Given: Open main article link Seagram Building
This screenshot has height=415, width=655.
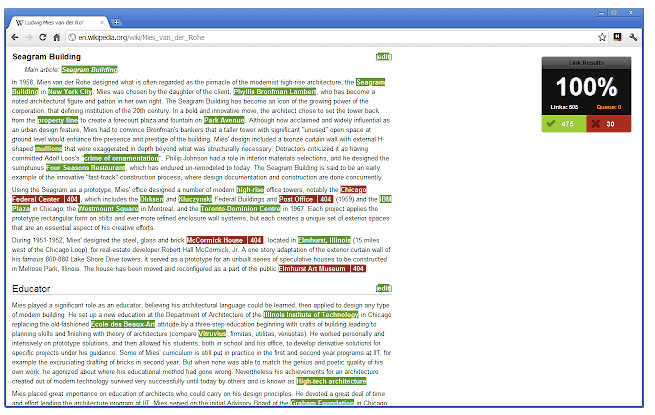Looking at the screenshot, I should (89, 69).
